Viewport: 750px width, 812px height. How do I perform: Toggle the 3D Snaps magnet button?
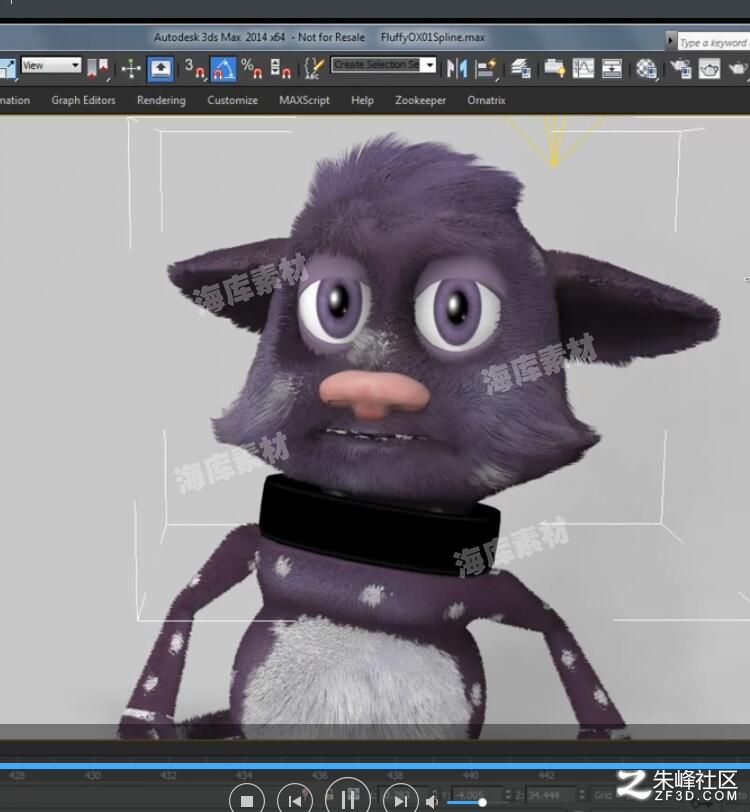(x=194, y=68)
